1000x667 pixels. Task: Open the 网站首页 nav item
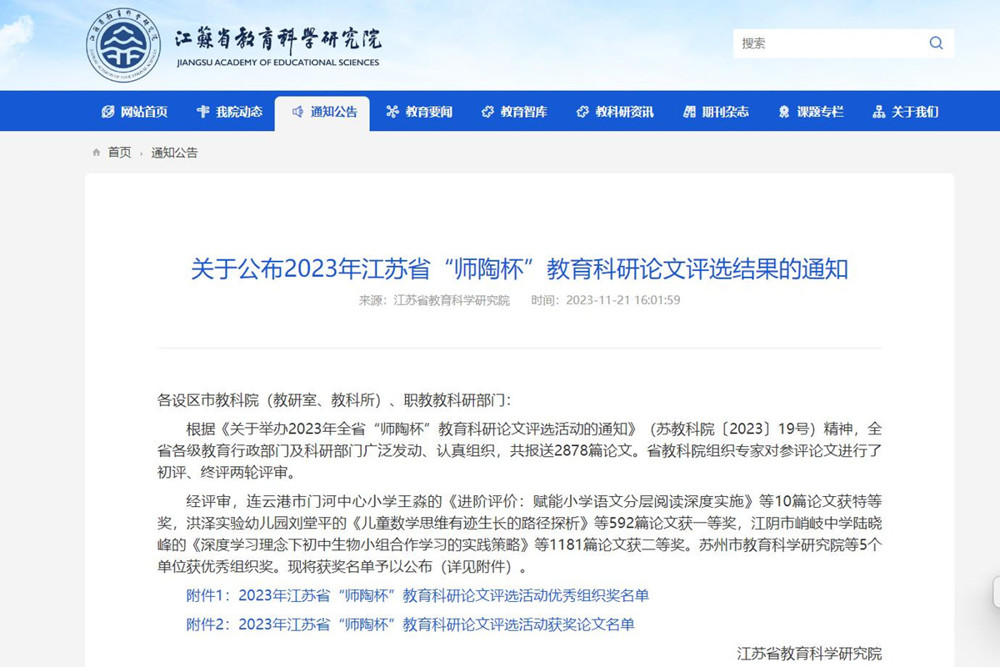pyautogui.click(x=135, y=112)
